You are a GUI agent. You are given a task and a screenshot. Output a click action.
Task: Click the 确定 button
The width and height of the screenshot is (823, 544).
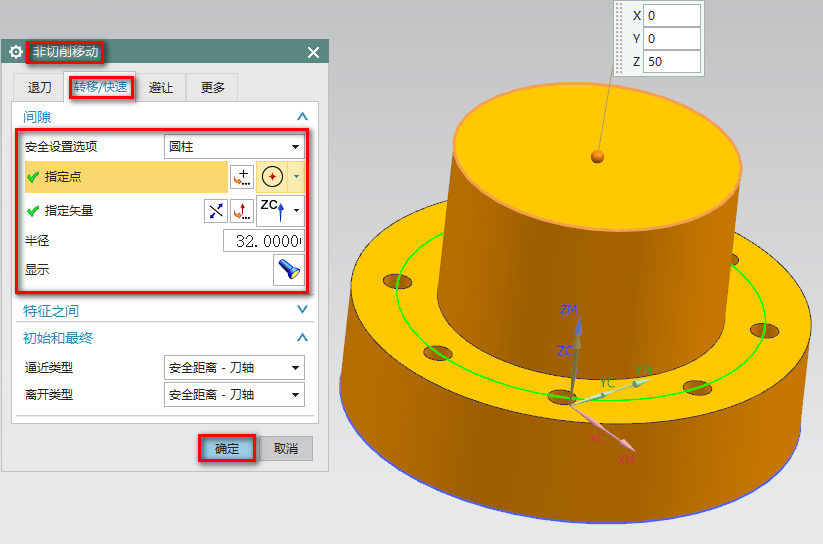pyautogui.click(x=227, y=449)
